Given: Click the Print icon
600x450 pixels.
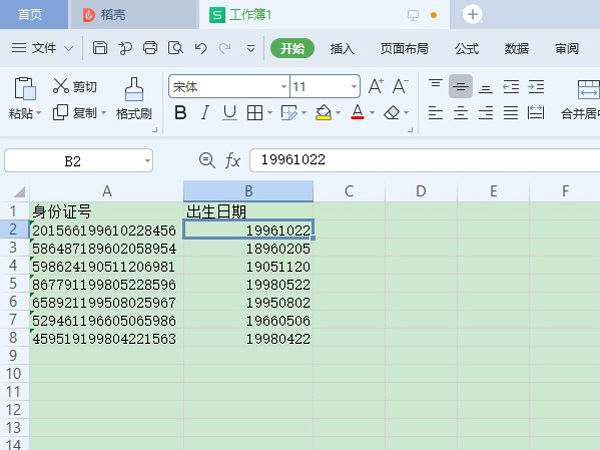Looking at the screenshot, I should pos(150,48).
